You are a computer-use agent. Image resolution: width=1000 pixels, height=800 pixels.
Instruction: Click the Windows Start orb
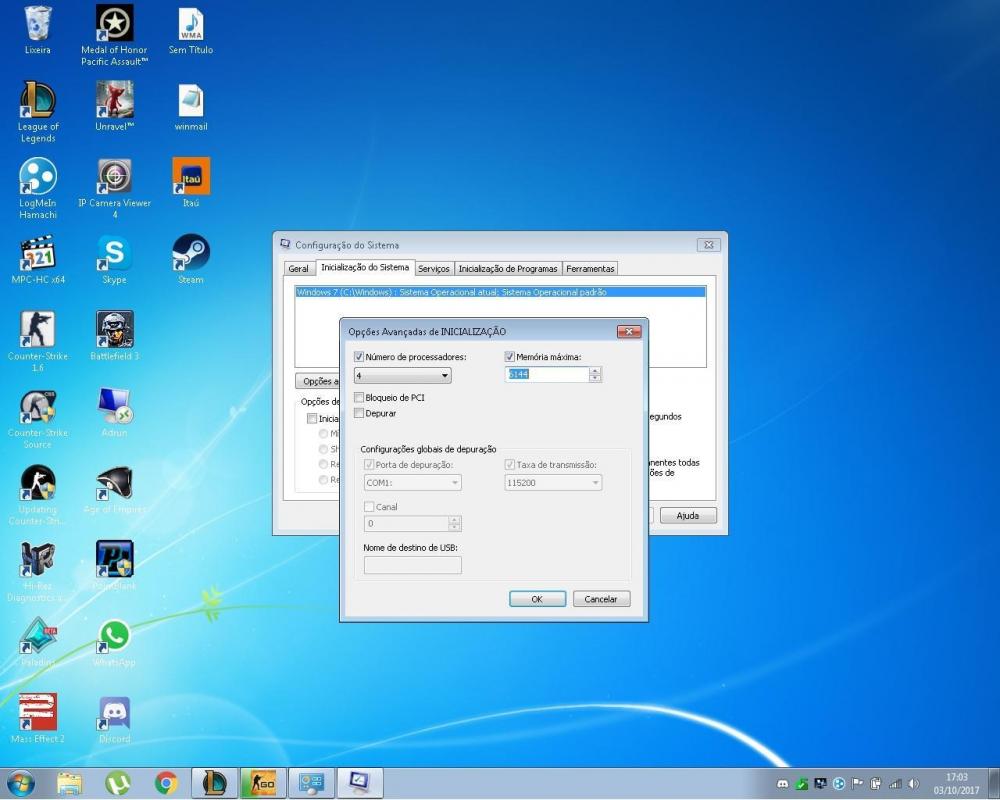[20, 783]
